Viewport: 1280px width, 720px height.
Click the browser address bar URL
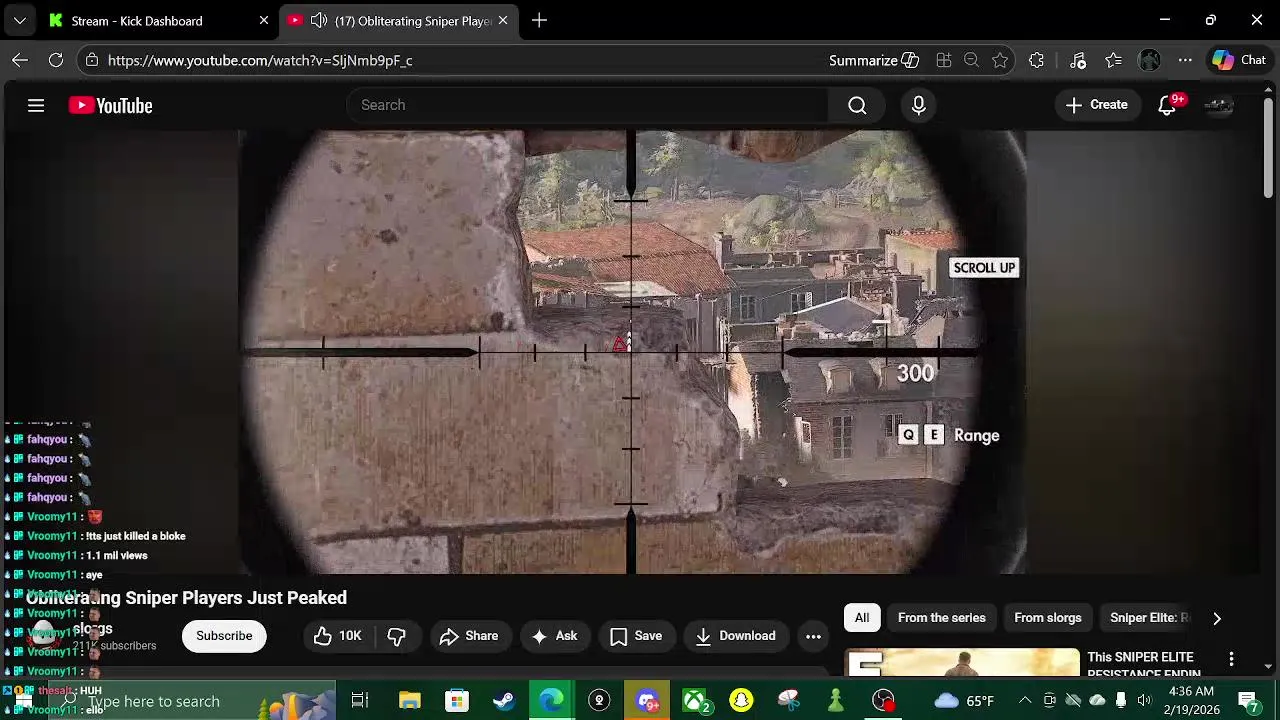click(x=260, y=60)
